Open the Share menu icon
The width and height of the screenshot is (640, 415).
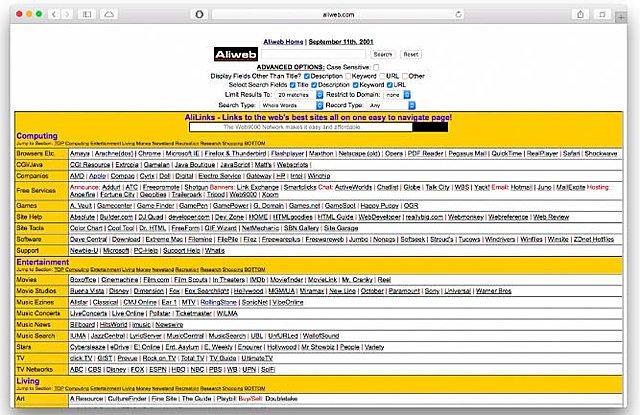tap(580, 14)
